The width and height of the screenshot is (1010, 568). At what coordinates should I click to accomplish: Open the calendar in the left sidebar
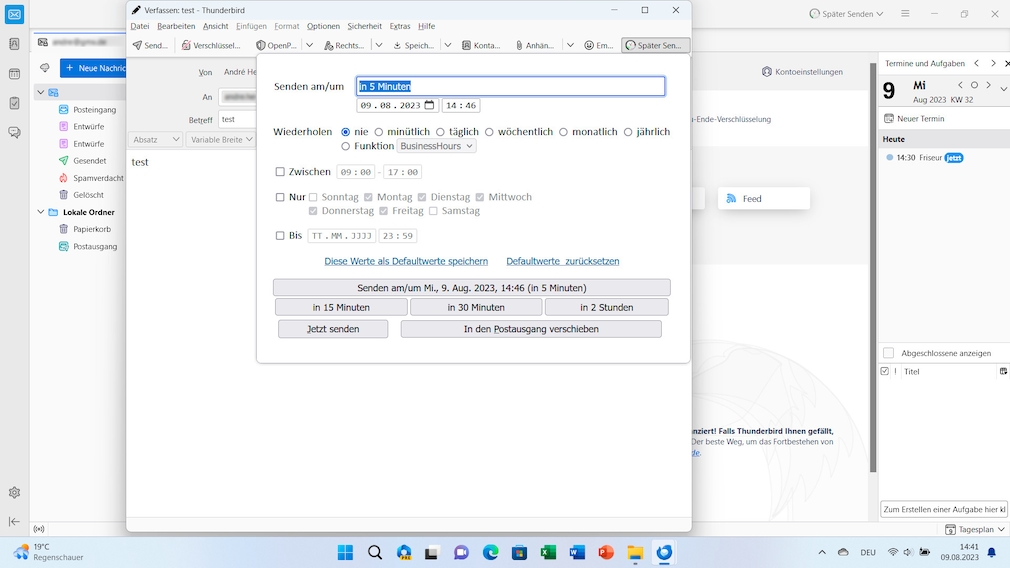14,74
